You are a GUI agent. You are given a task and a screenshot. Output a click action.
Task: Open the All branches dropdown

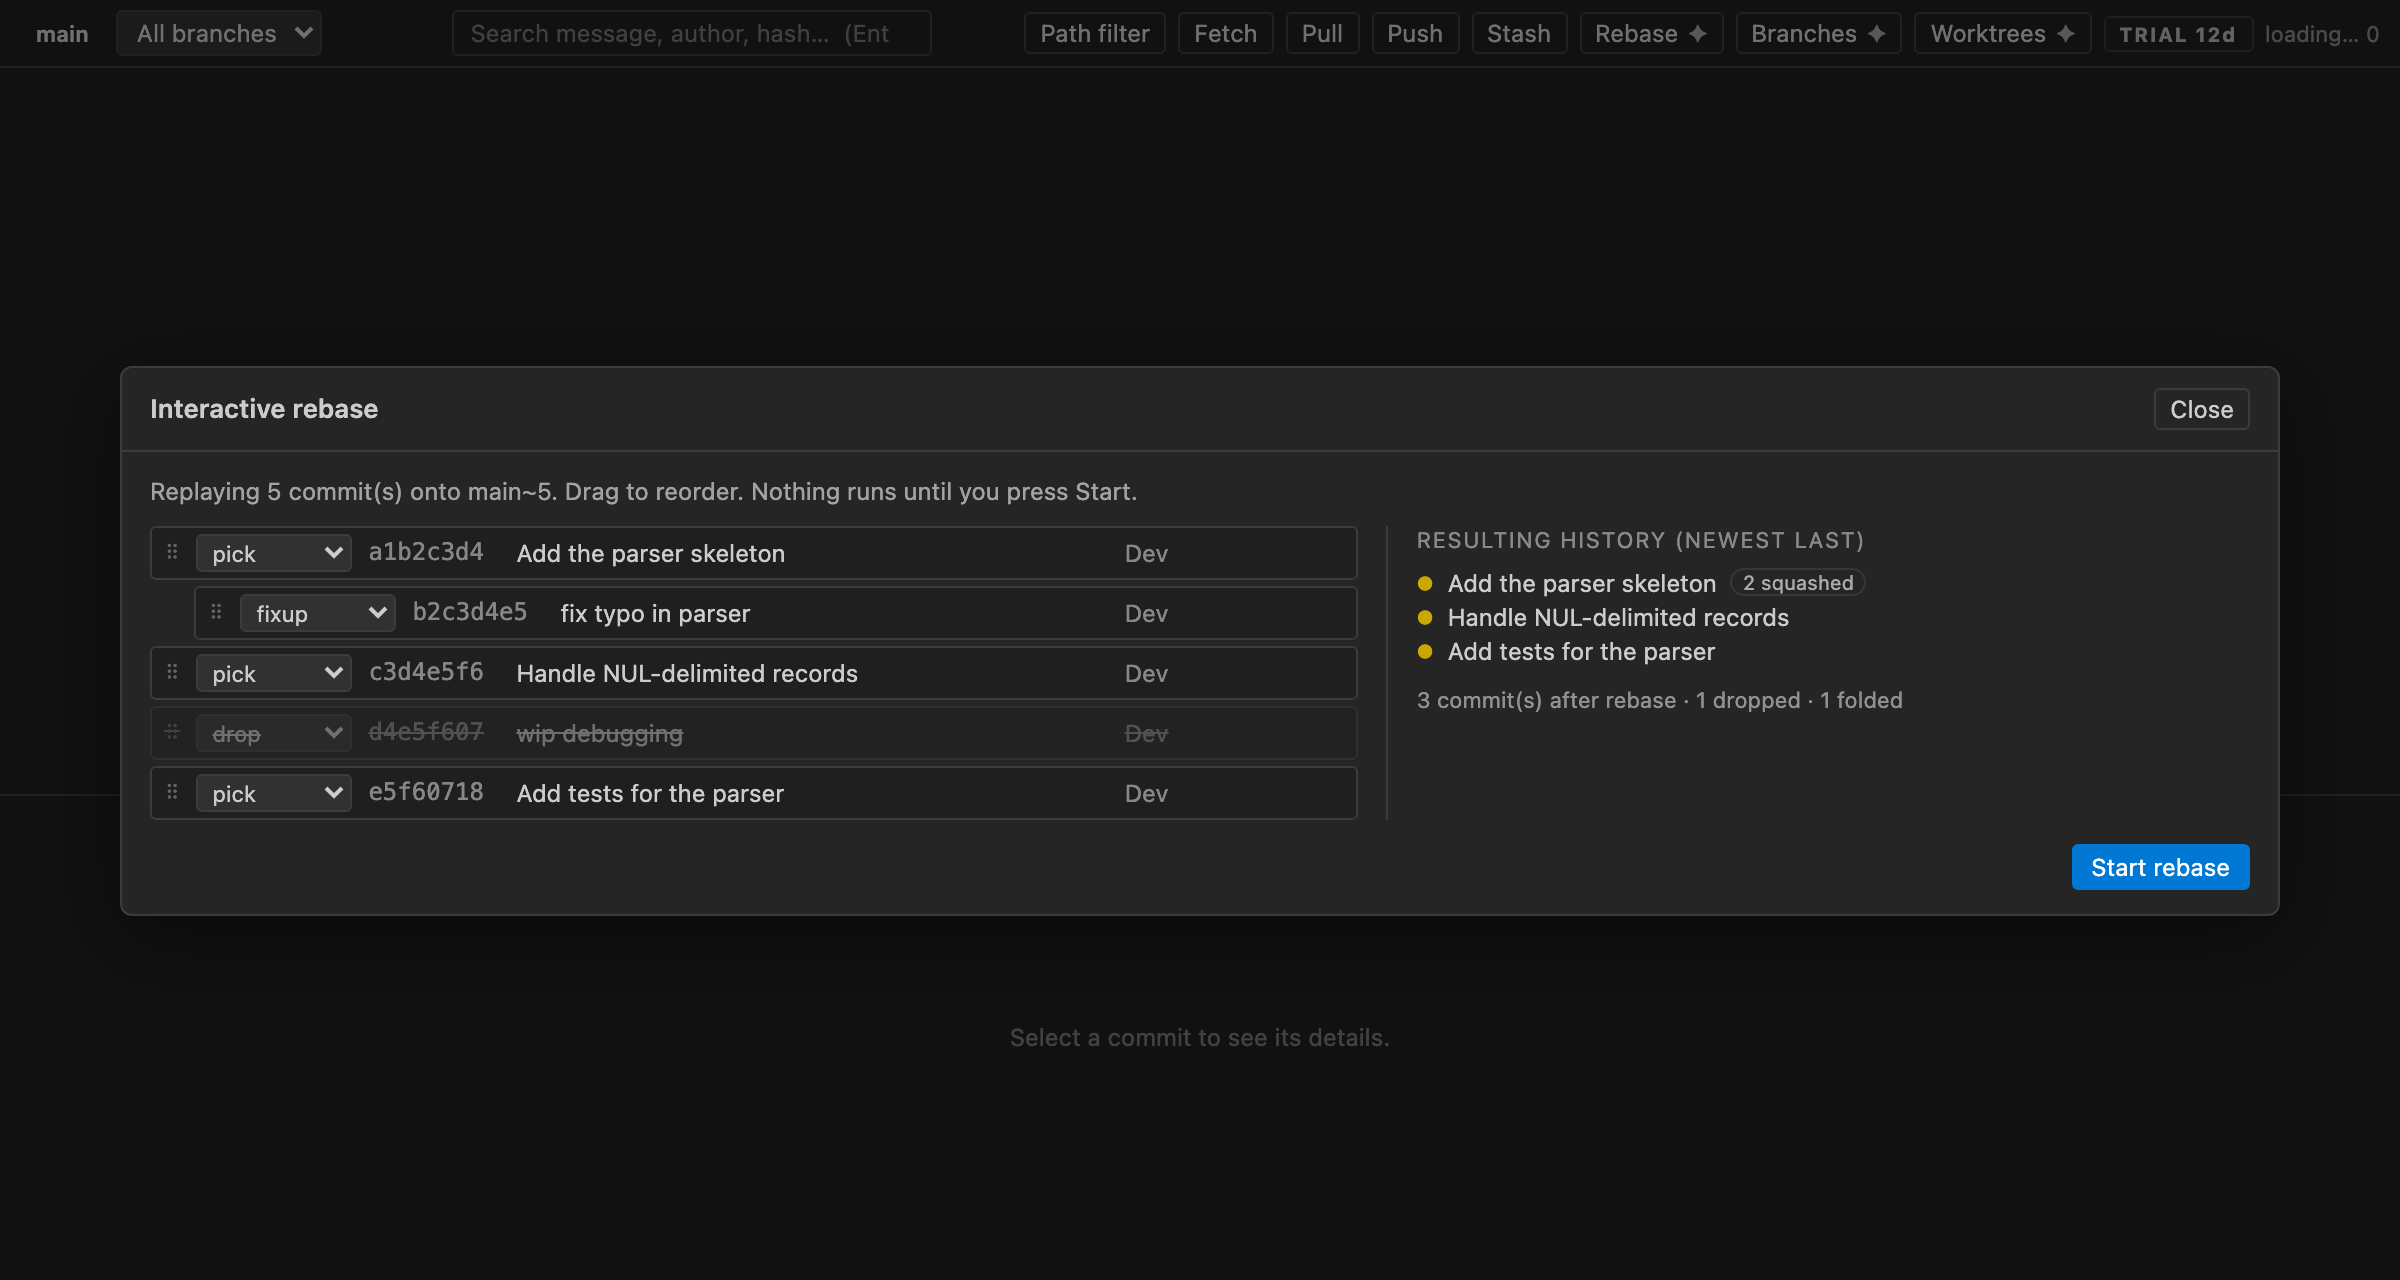tap(219, 33)
